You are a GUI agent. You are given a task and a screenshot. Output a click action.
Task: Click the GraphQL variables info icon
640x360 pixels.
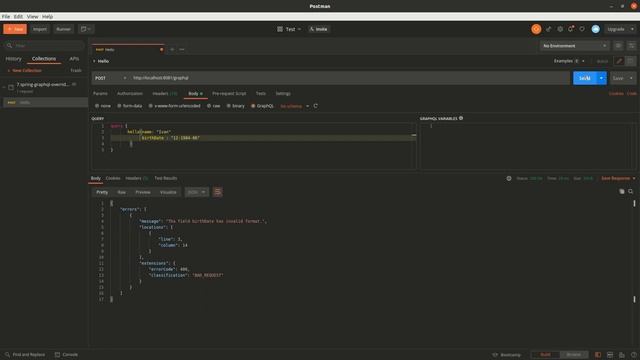pos(461,118)
